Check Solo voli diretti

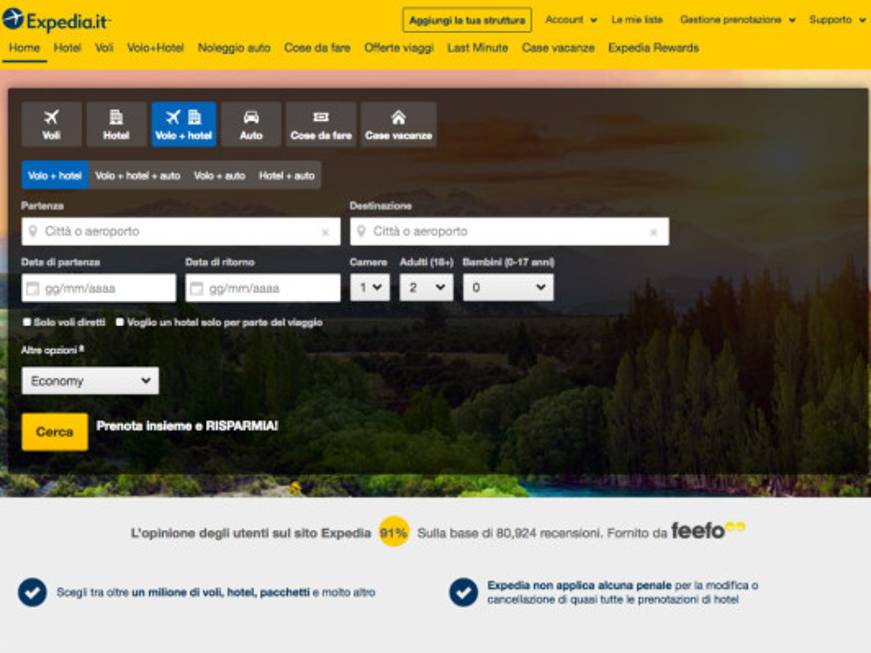click(x=27, y=322)
